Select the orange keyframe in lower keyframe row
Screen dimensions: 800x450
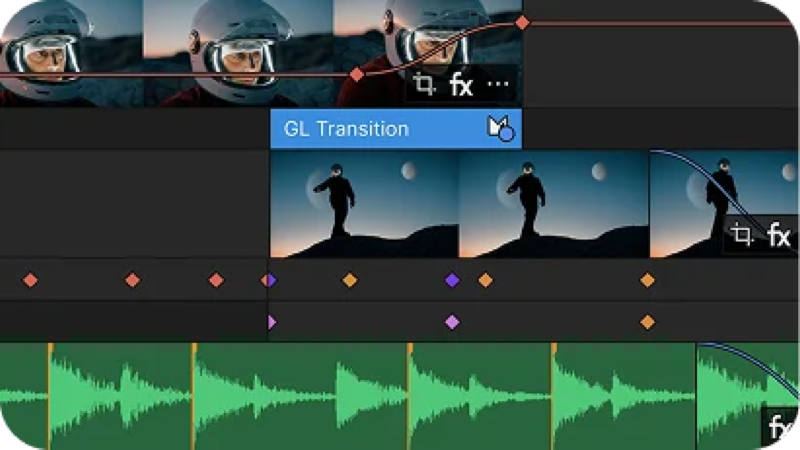click(x=647, y=322)
